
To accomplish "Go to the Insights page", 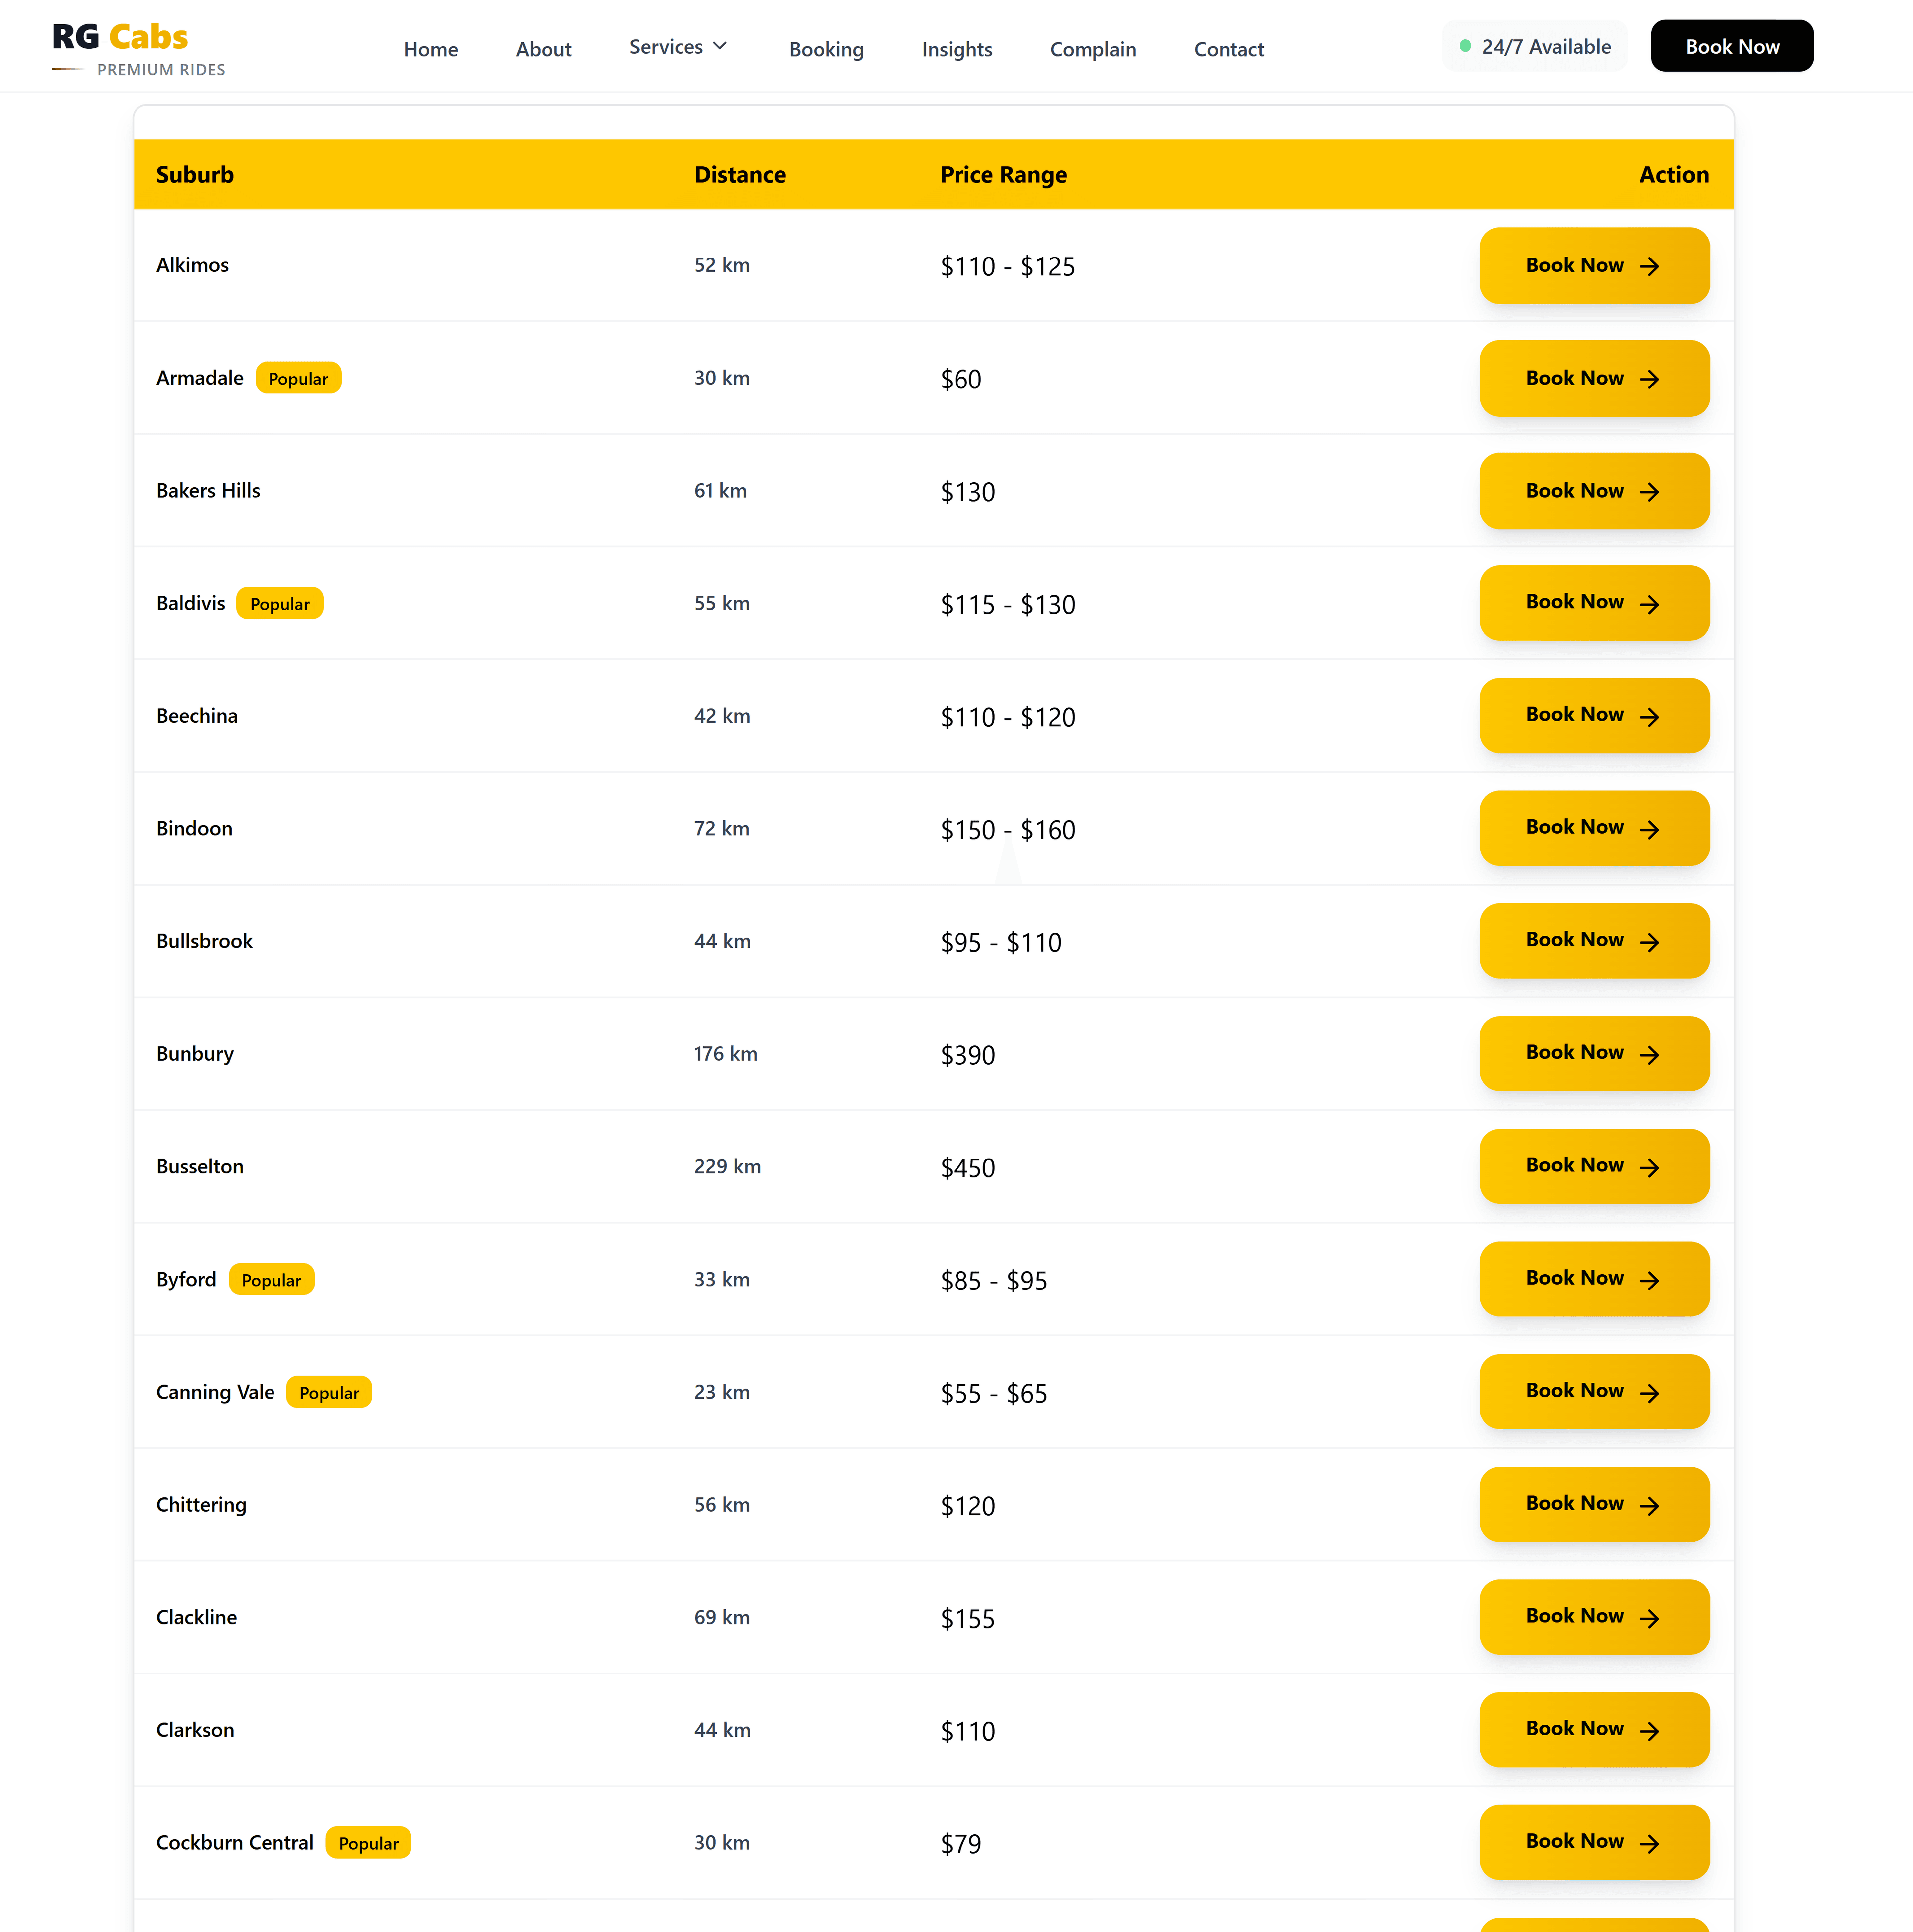I will tap(956, 49).
